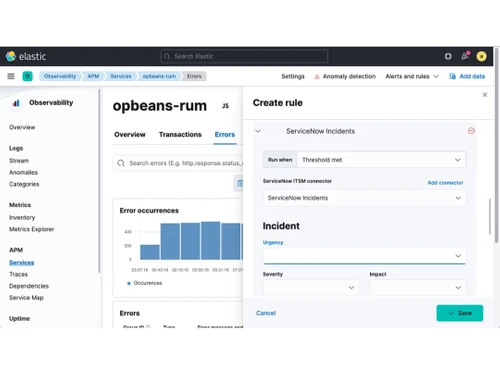Viewport: 500px width, 375px height.
Task: Click the Observability sidebar heading
Action: (51, 103)
